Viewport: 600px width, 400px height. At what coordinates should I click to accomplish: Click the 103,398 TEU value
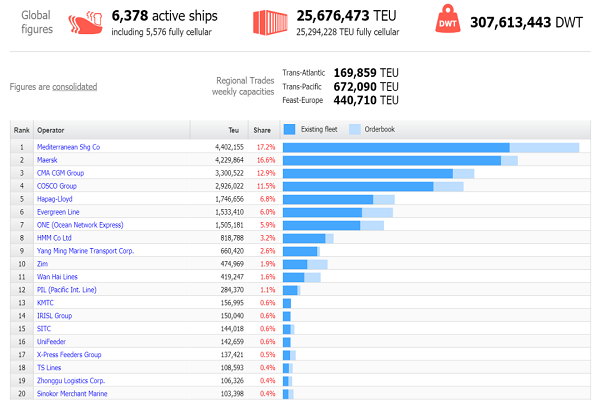tap(232, 393)
